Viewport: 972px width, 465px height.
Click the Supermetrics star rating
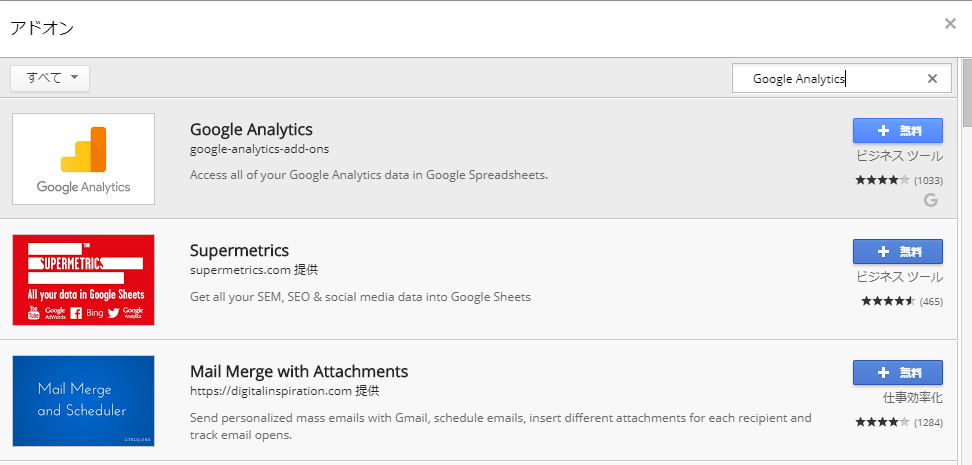click(888, 301)
